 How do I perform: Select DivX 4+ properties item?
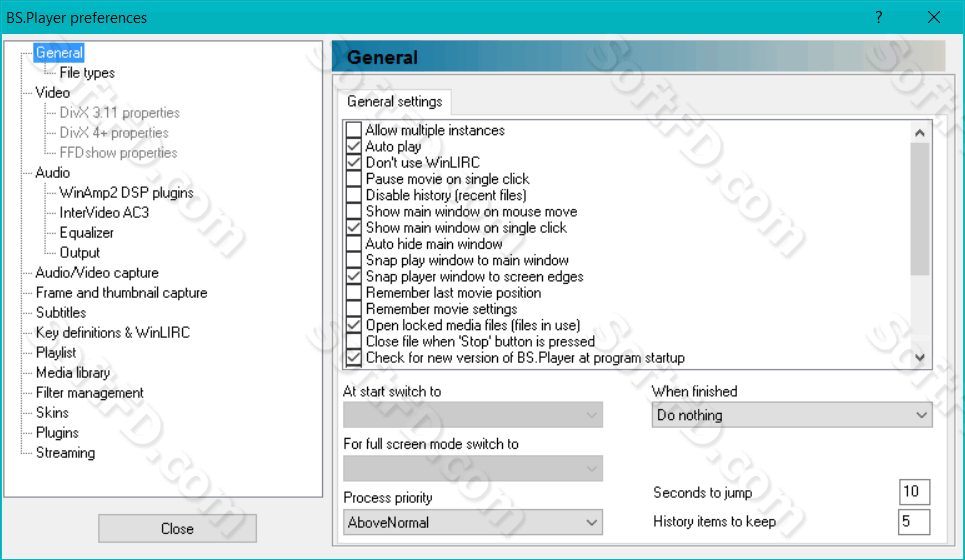click(x=114, y=132)
